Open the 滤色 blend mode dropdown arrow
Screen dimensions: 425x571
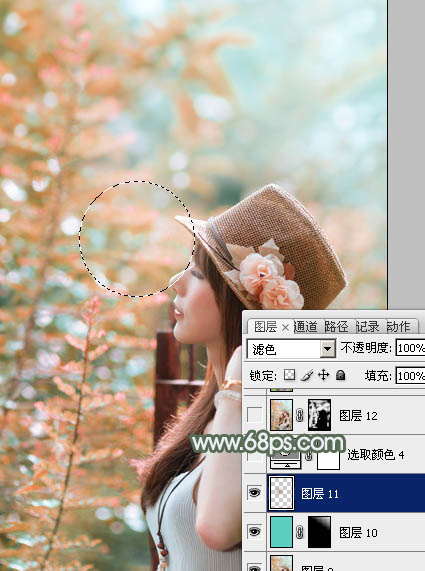pos(328,349)
